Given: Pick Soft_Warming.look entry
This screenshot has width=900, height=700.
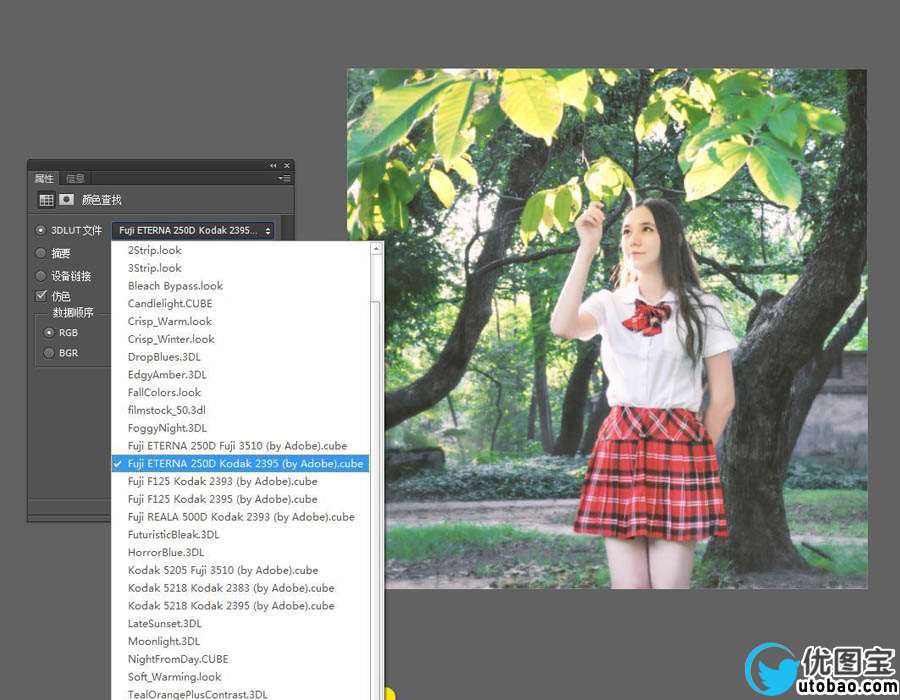Looking at the screenshot, I should (x=240, y=677).
